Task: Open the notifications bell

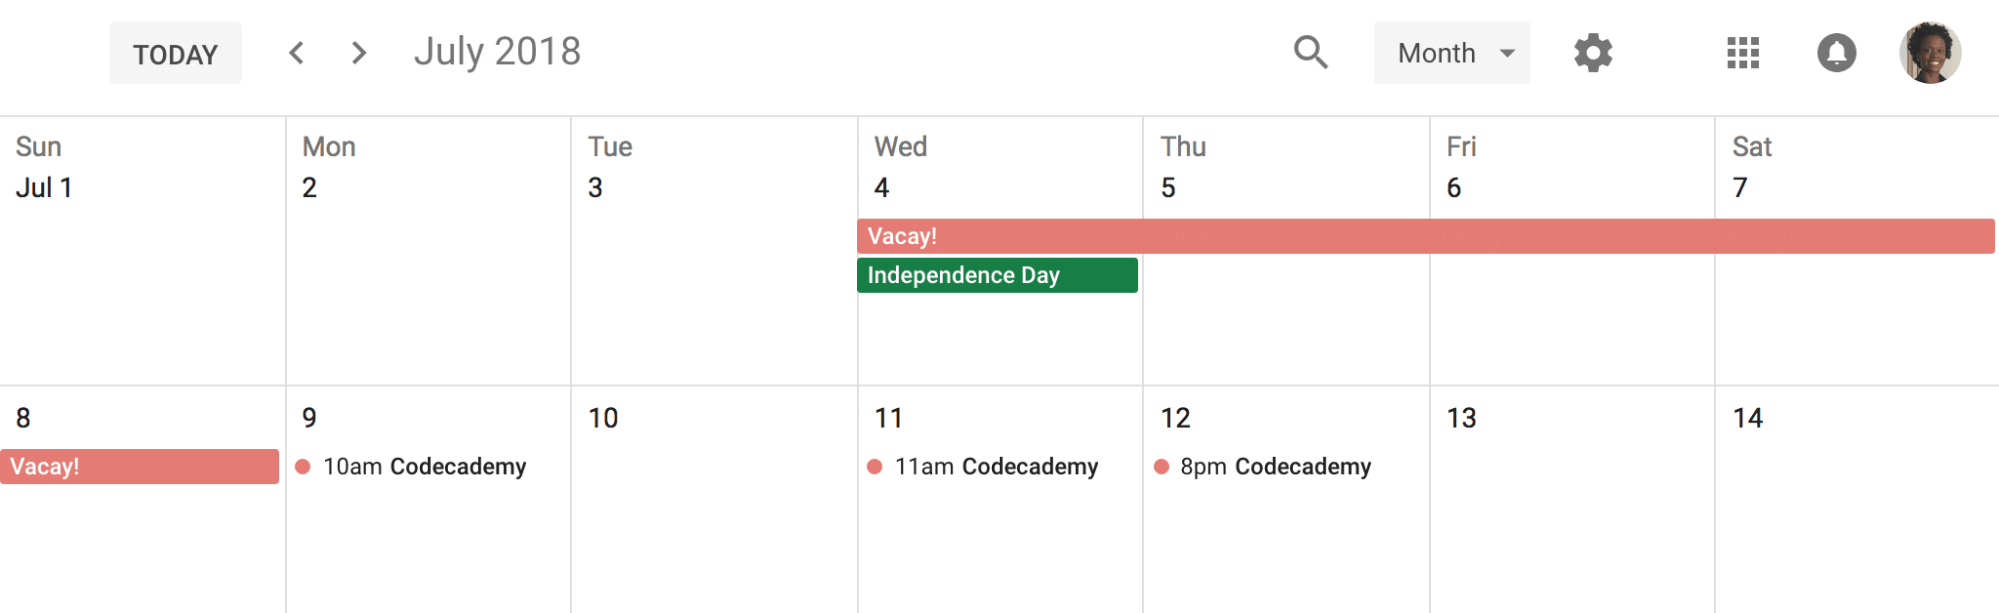Action: [1837, 53]
